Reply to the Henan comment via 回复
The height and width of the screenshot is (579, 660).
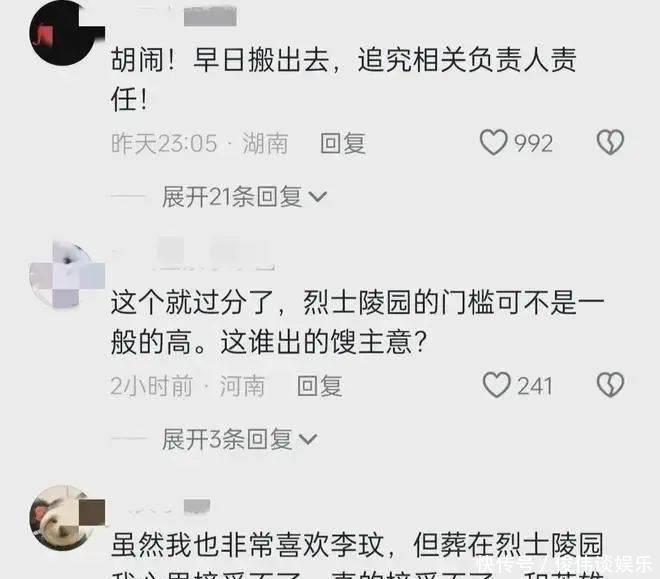[x=319, y=386]
